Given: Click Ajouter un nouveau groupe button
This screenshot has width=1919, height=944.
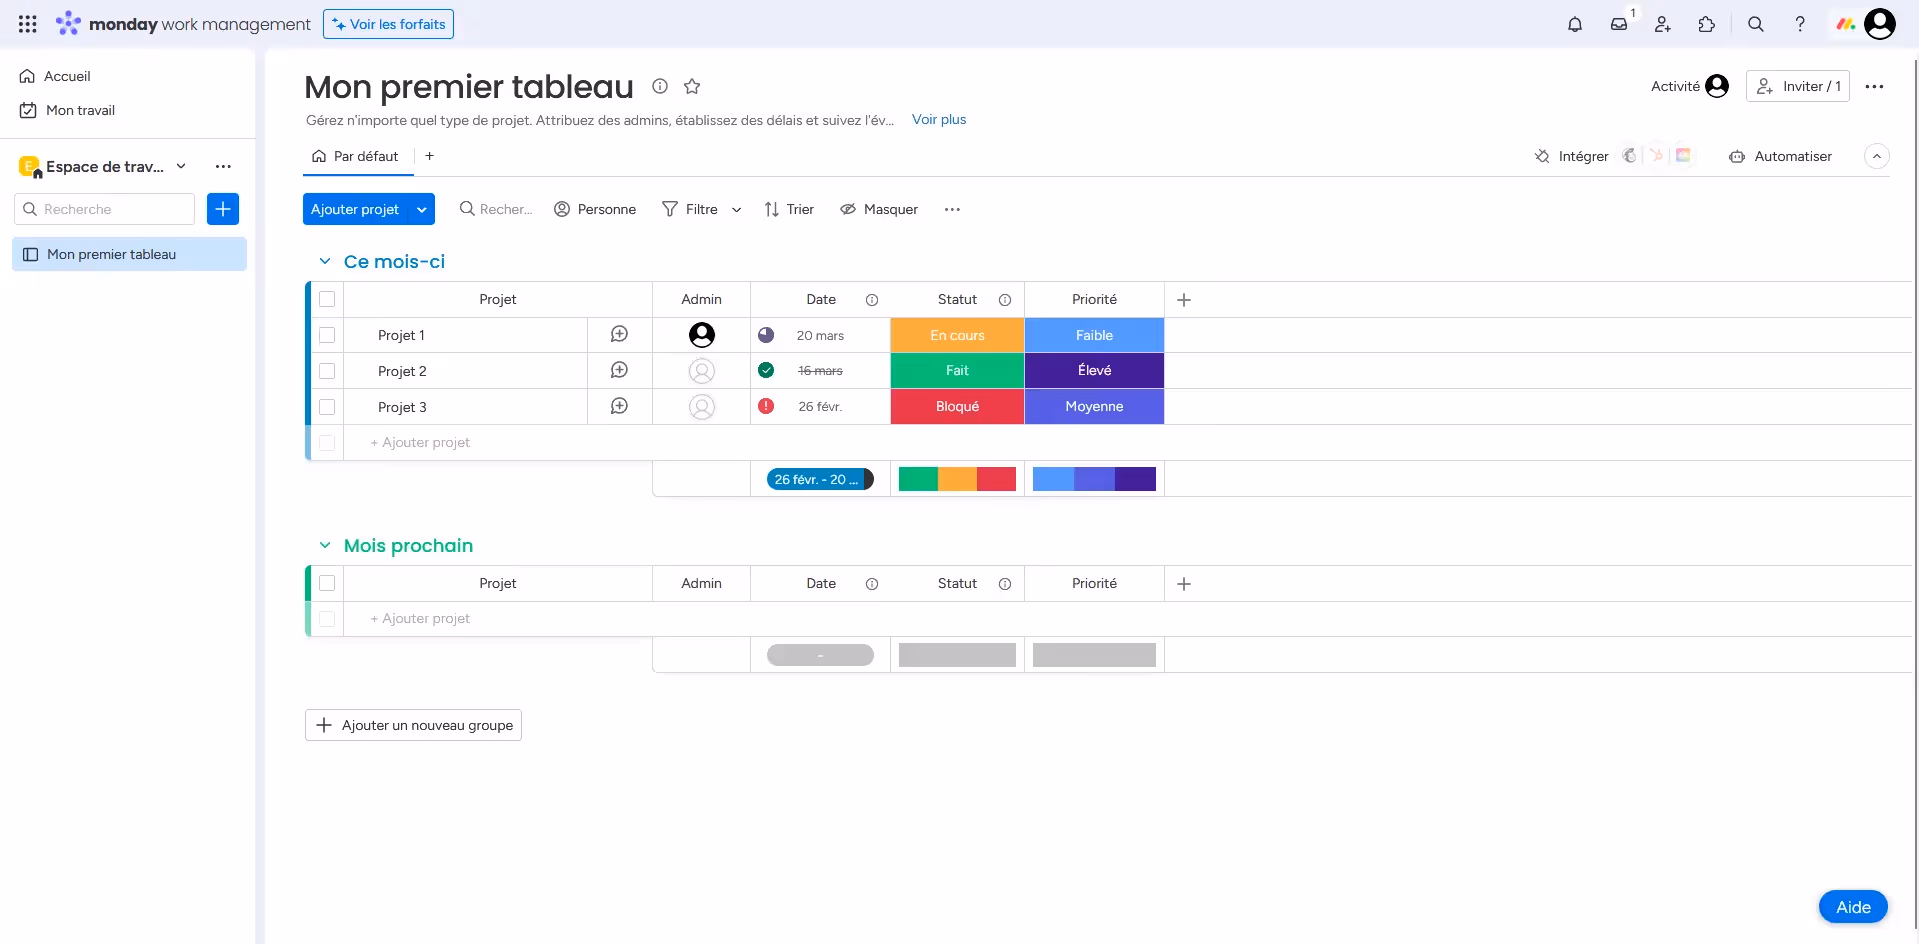Looking at the screenshot, I should pyautogui.click(x=413, y=725).
